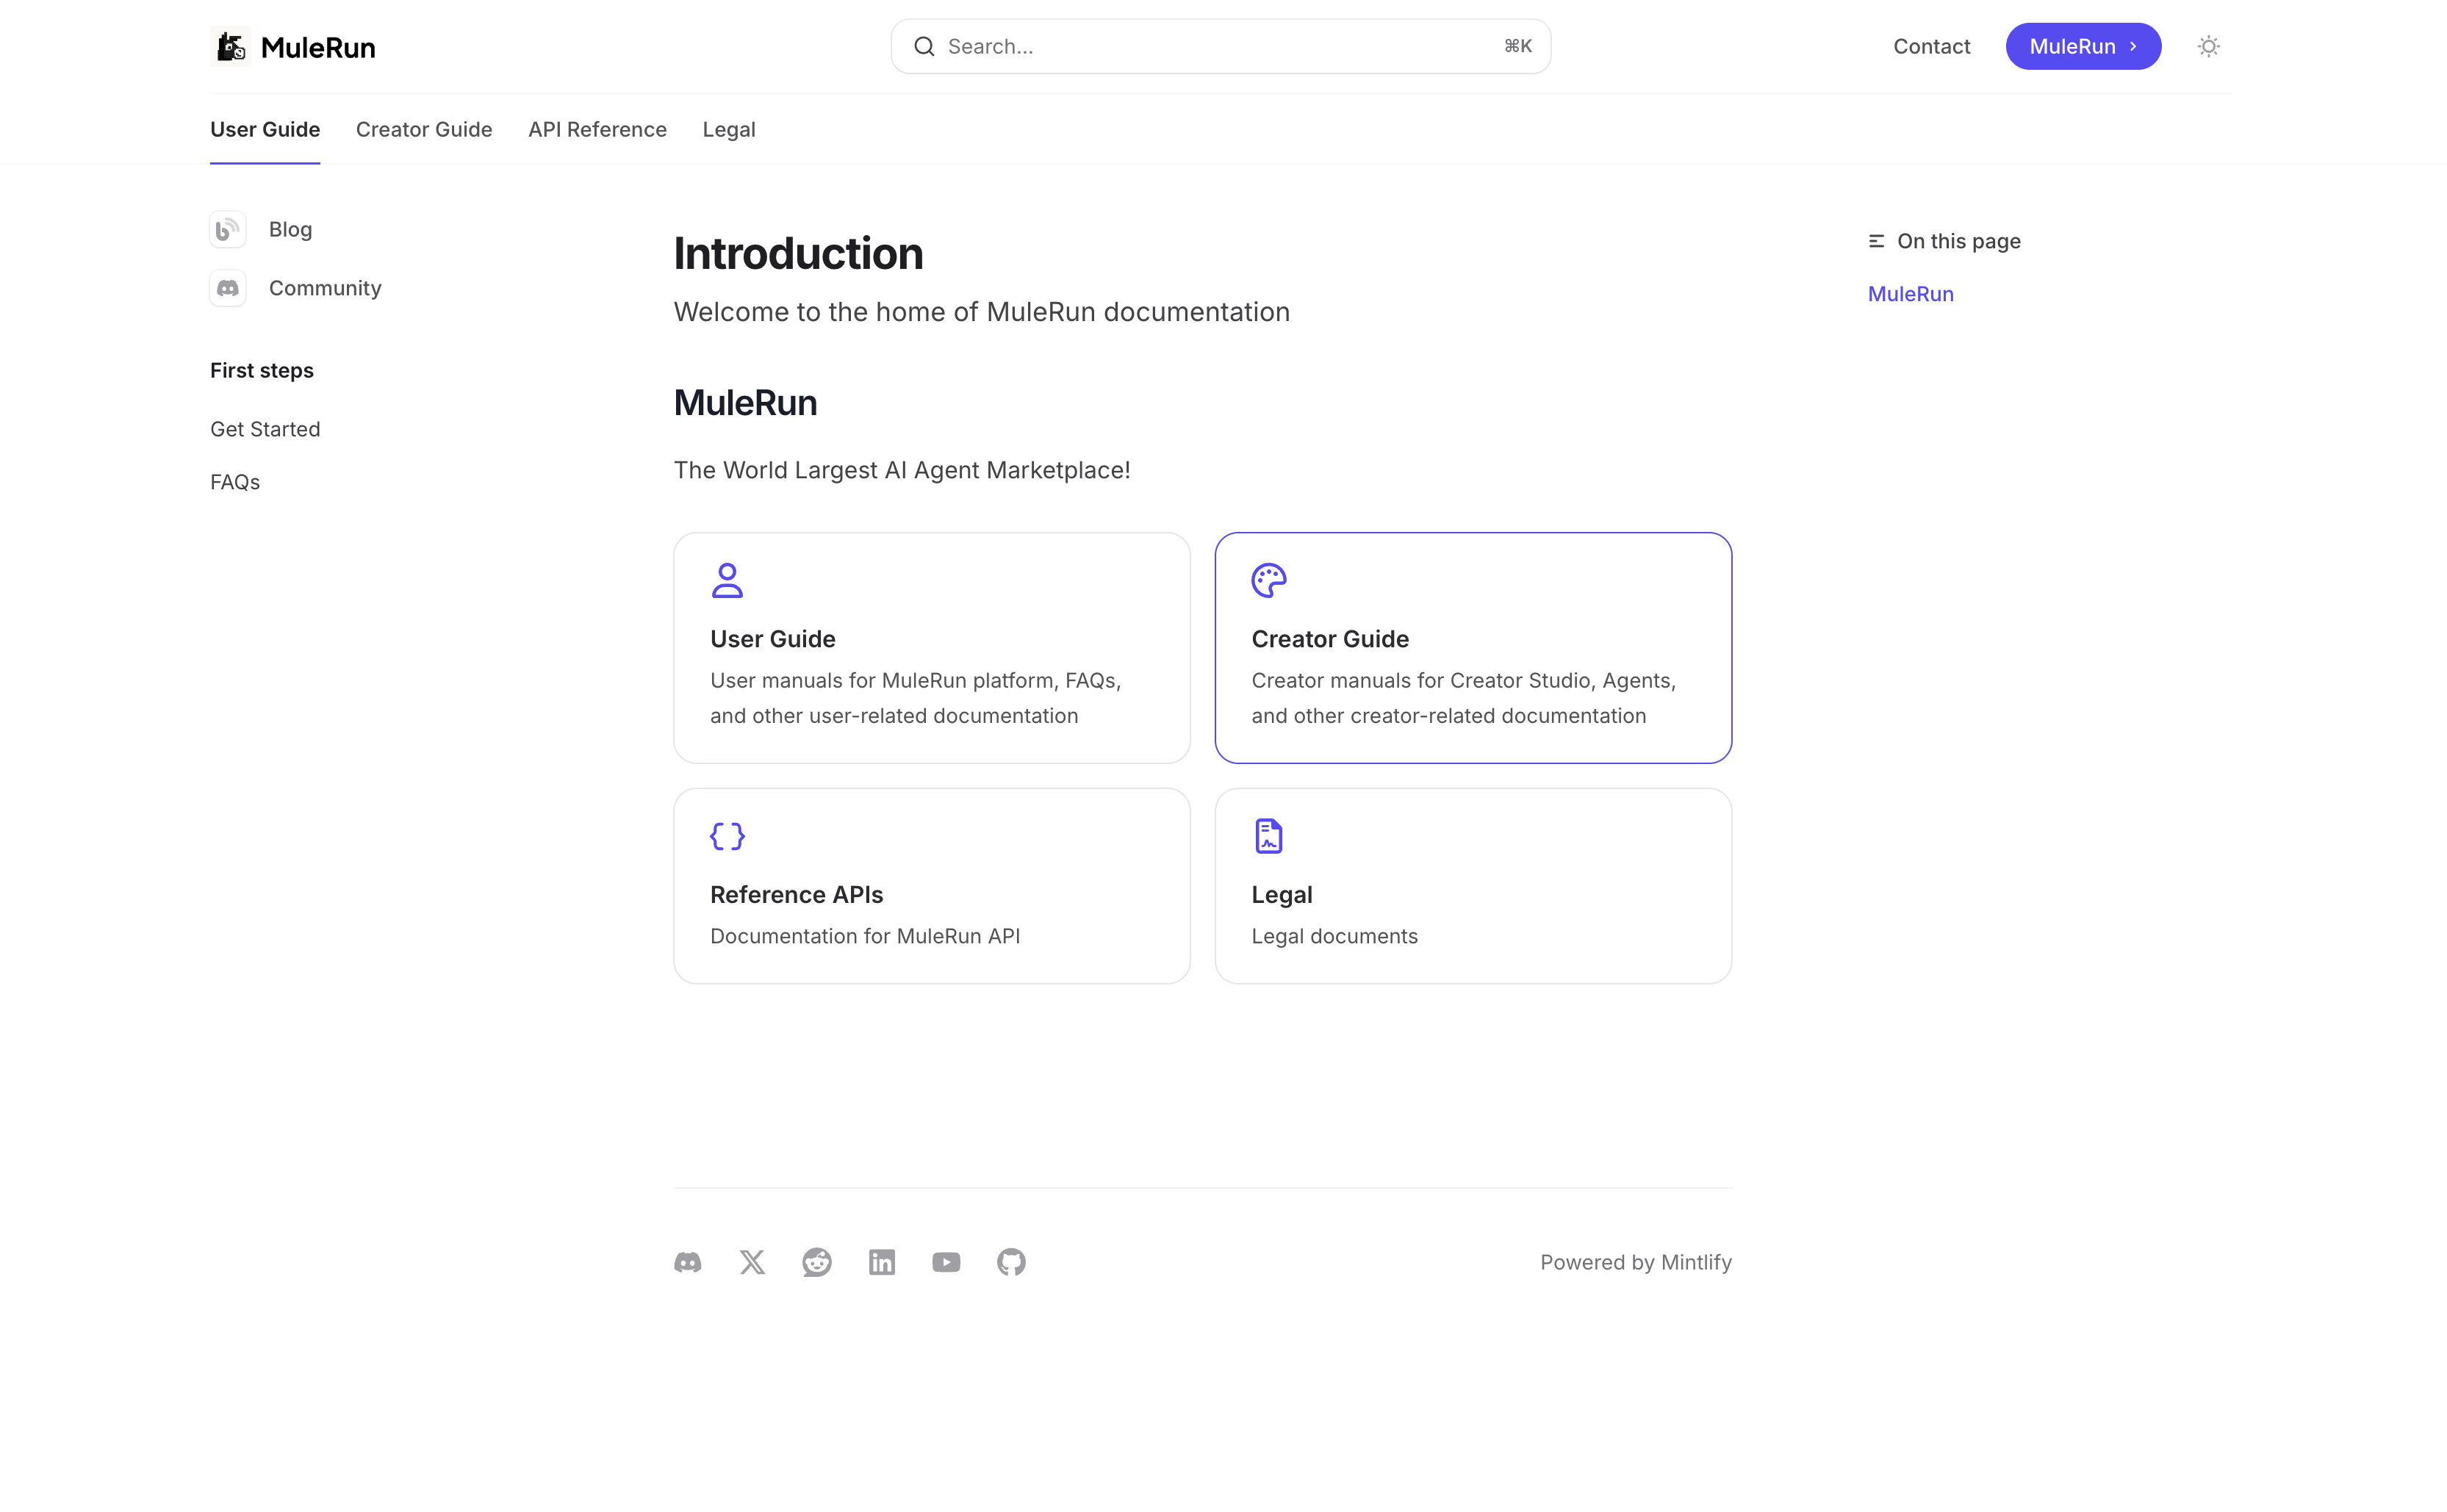
Task: Open Discord from footer icons
Action: click(x=688, y=1262)
